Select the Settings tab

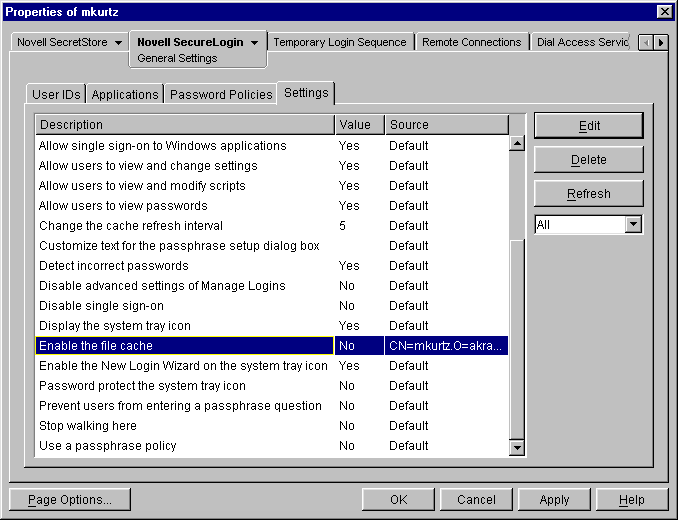[306, 93]
